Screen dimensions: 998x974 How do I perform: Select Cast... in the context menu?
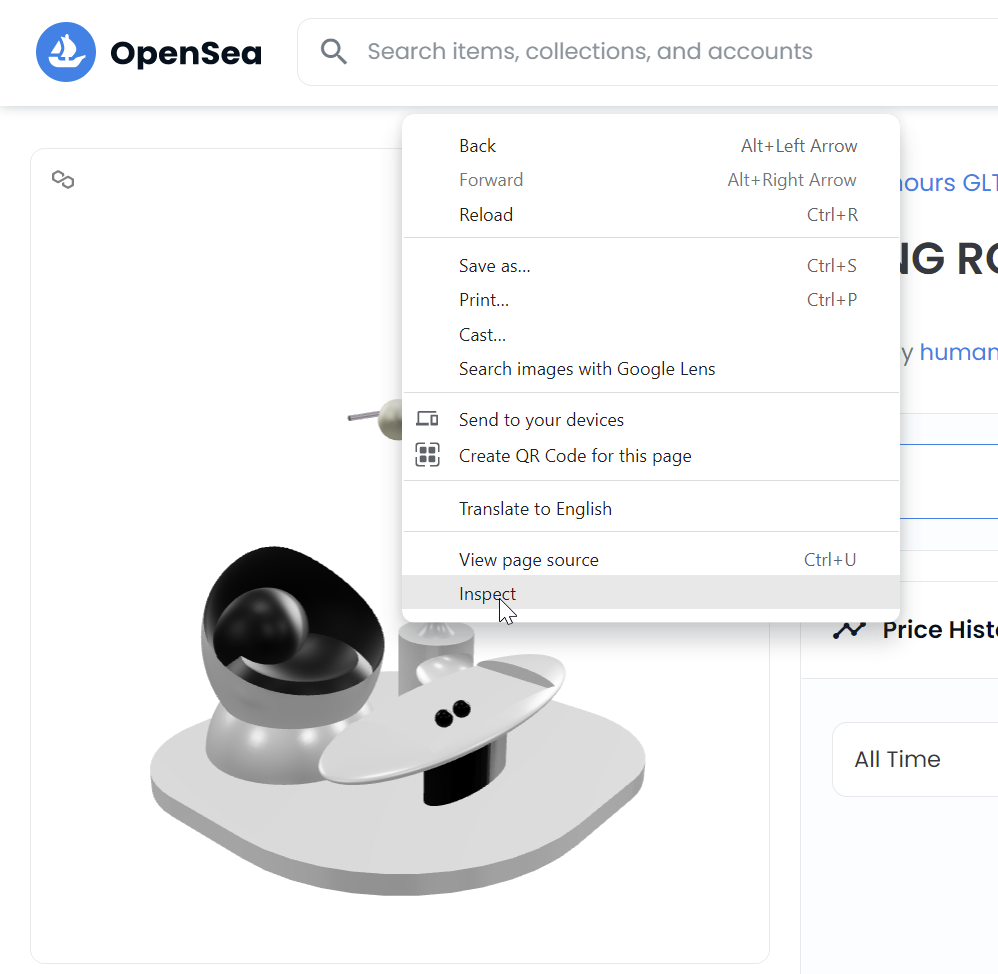coord(650,334)
